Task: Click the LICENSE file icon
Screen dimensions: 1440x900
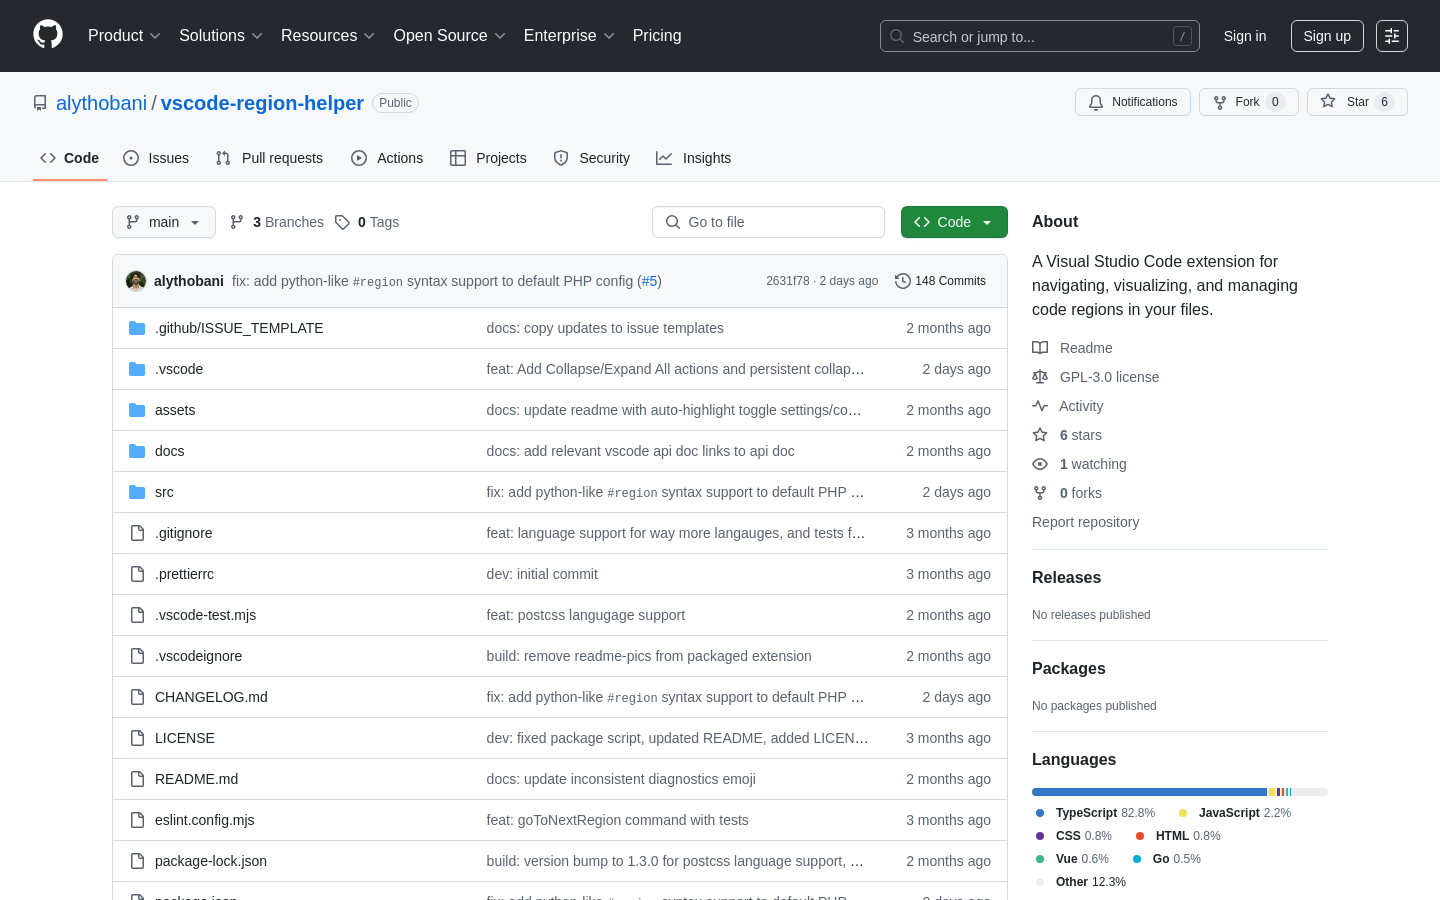Action: [x=137, y=738]
